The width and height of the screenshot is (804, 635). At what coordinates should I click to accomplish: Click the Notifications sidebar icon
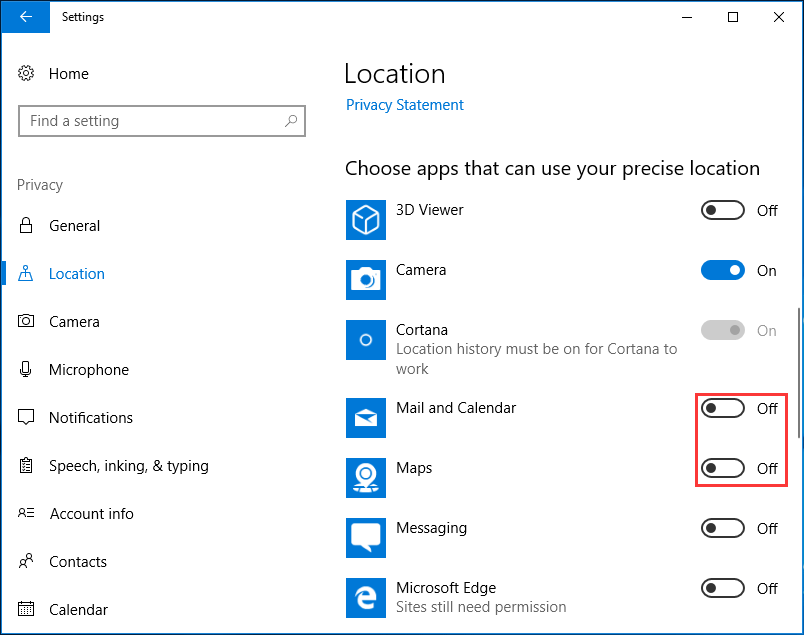click(26, 417)
